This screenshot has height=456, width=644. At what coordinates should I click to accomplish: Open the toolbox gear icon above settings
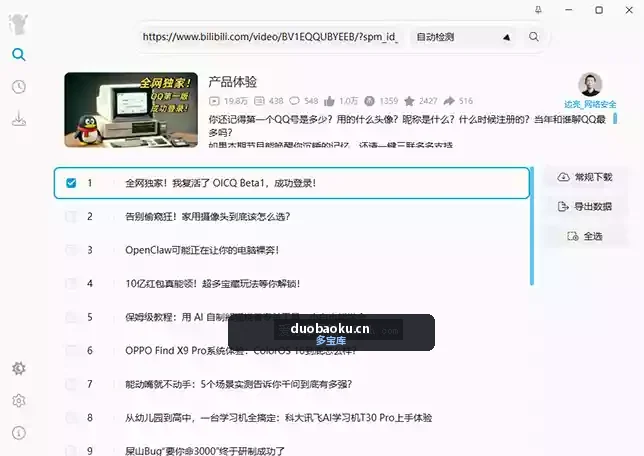pos(18,368)
